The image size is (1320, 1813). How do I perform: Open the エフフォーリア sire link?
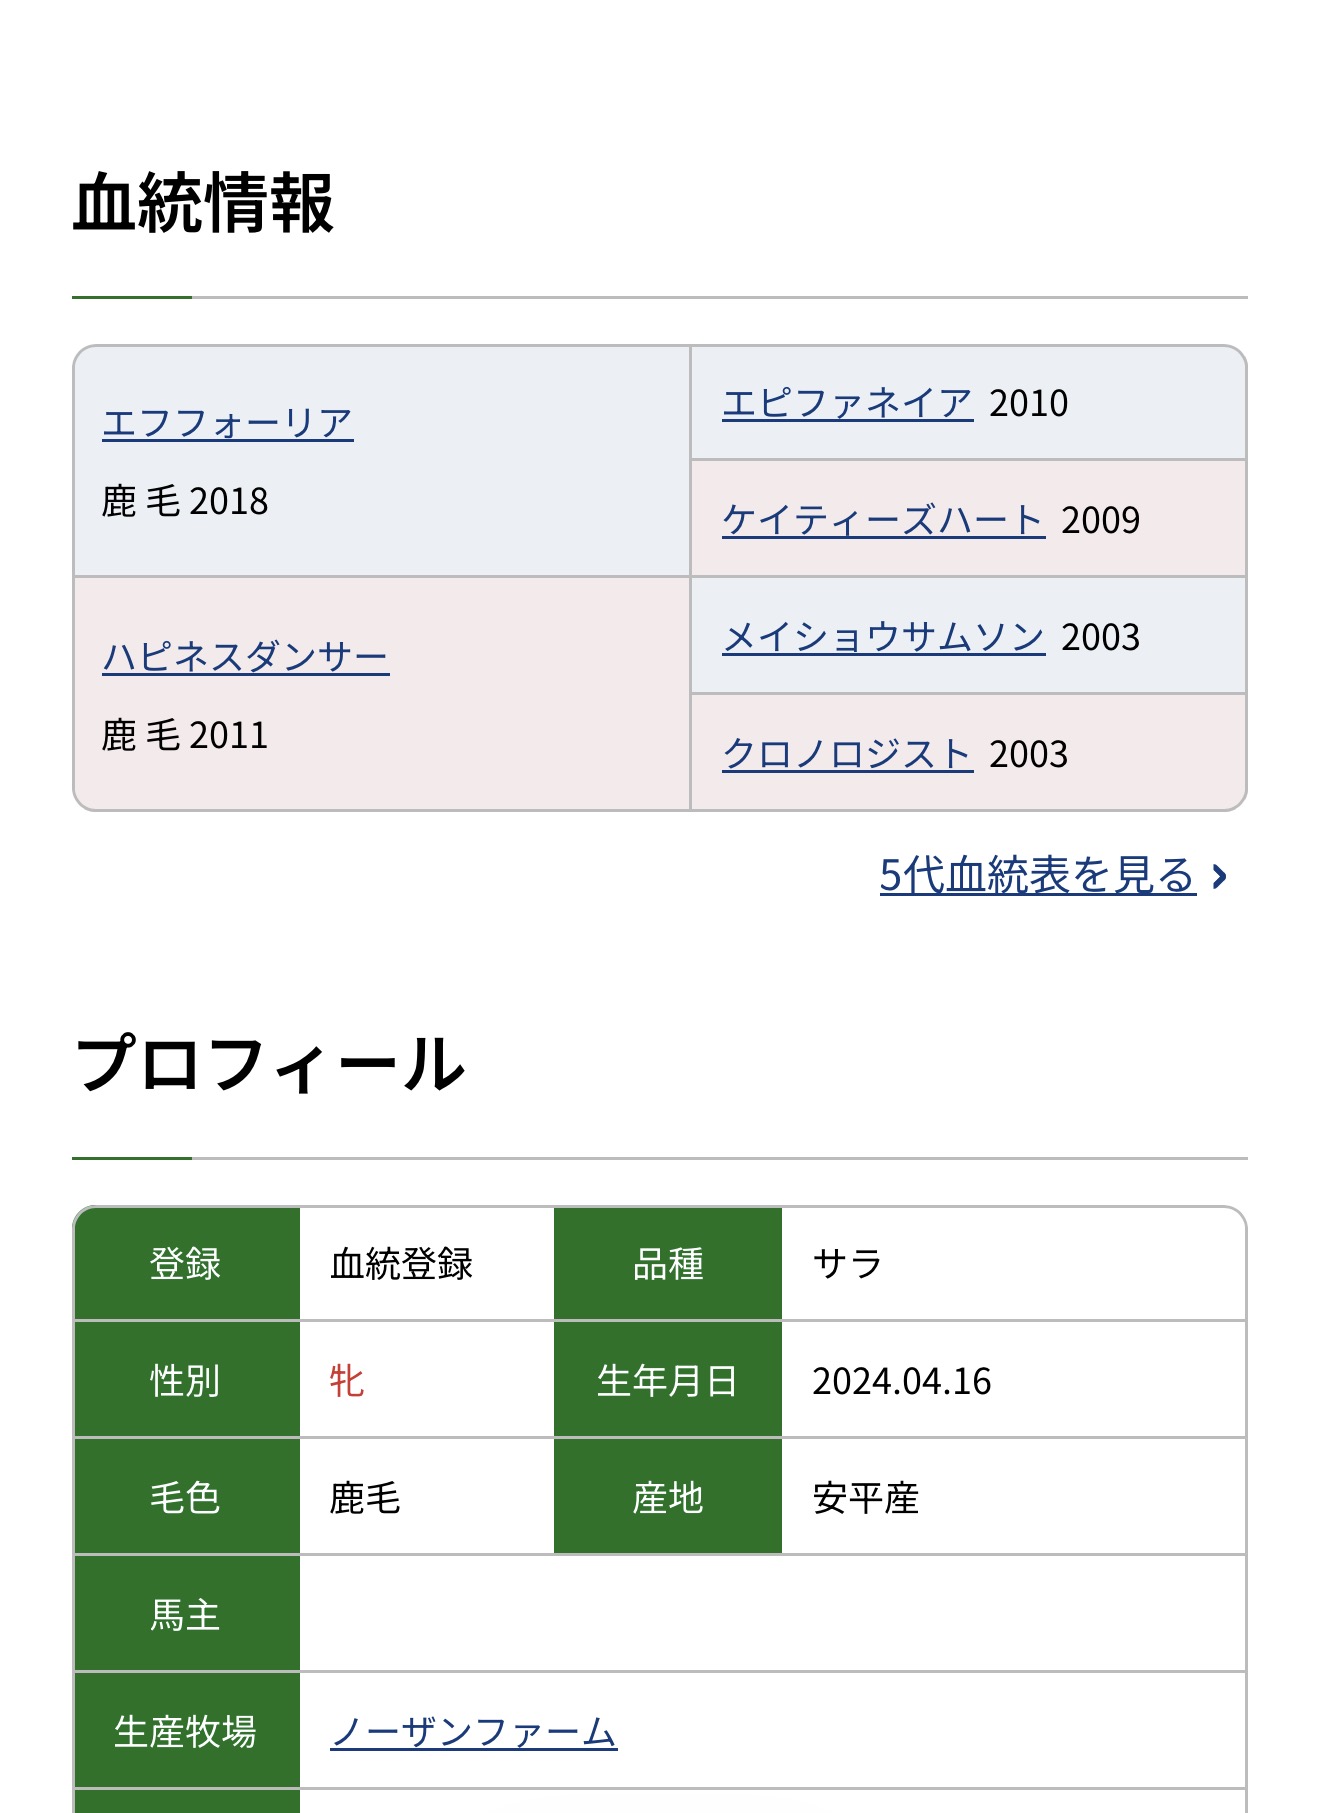[x=228, y=423]
